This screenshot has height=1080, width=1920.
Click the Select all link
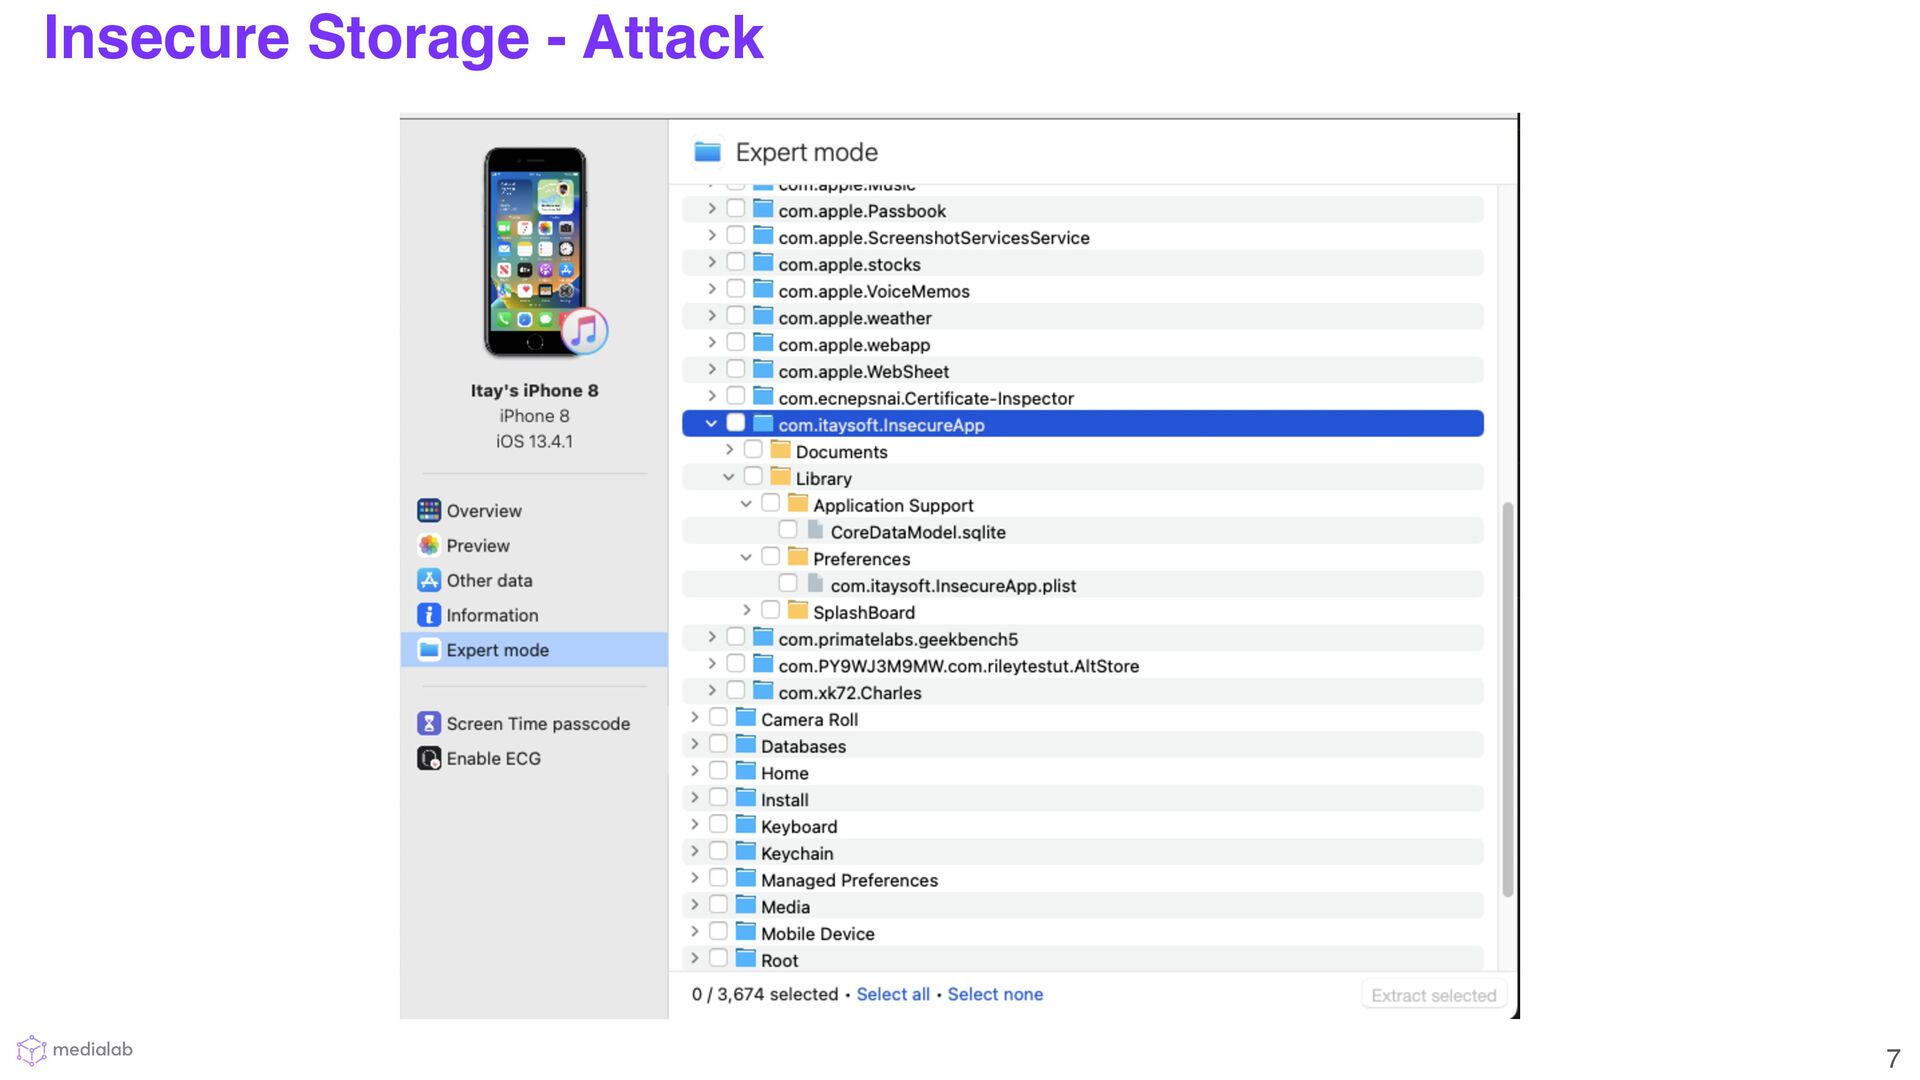(892, 995)
